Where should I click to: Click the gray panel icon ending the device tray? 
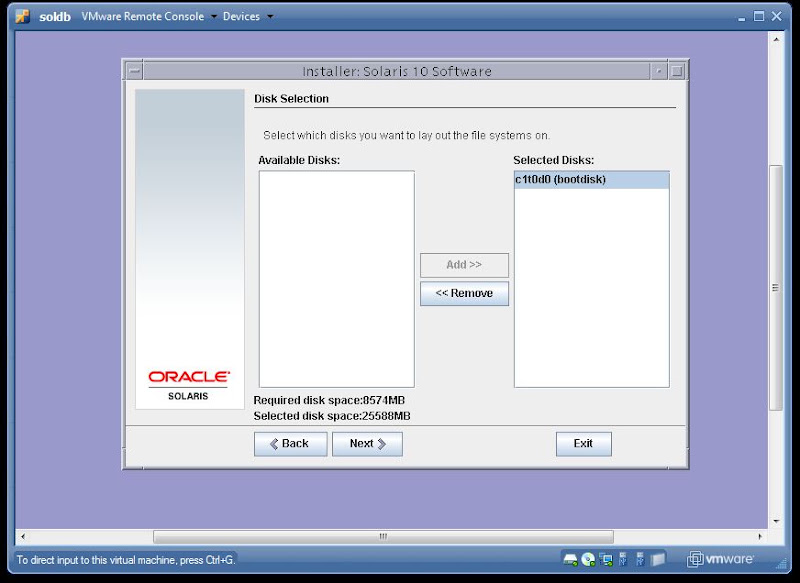coord(658,560)
